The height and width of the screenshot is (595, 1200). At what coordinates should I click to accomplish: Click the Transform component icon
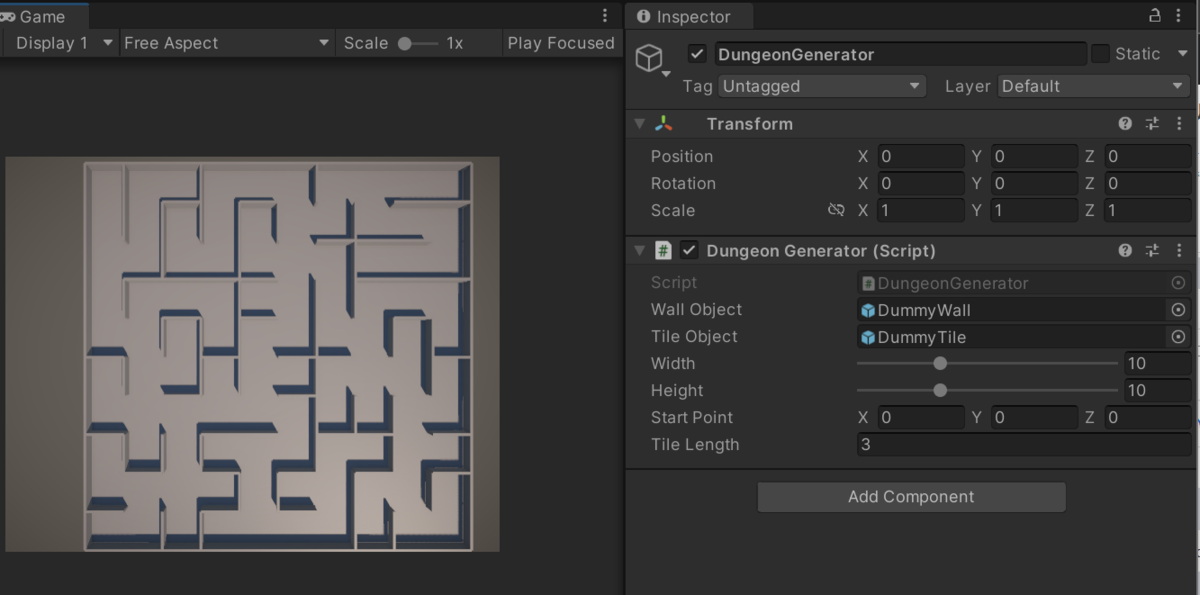tap(664, 123)
